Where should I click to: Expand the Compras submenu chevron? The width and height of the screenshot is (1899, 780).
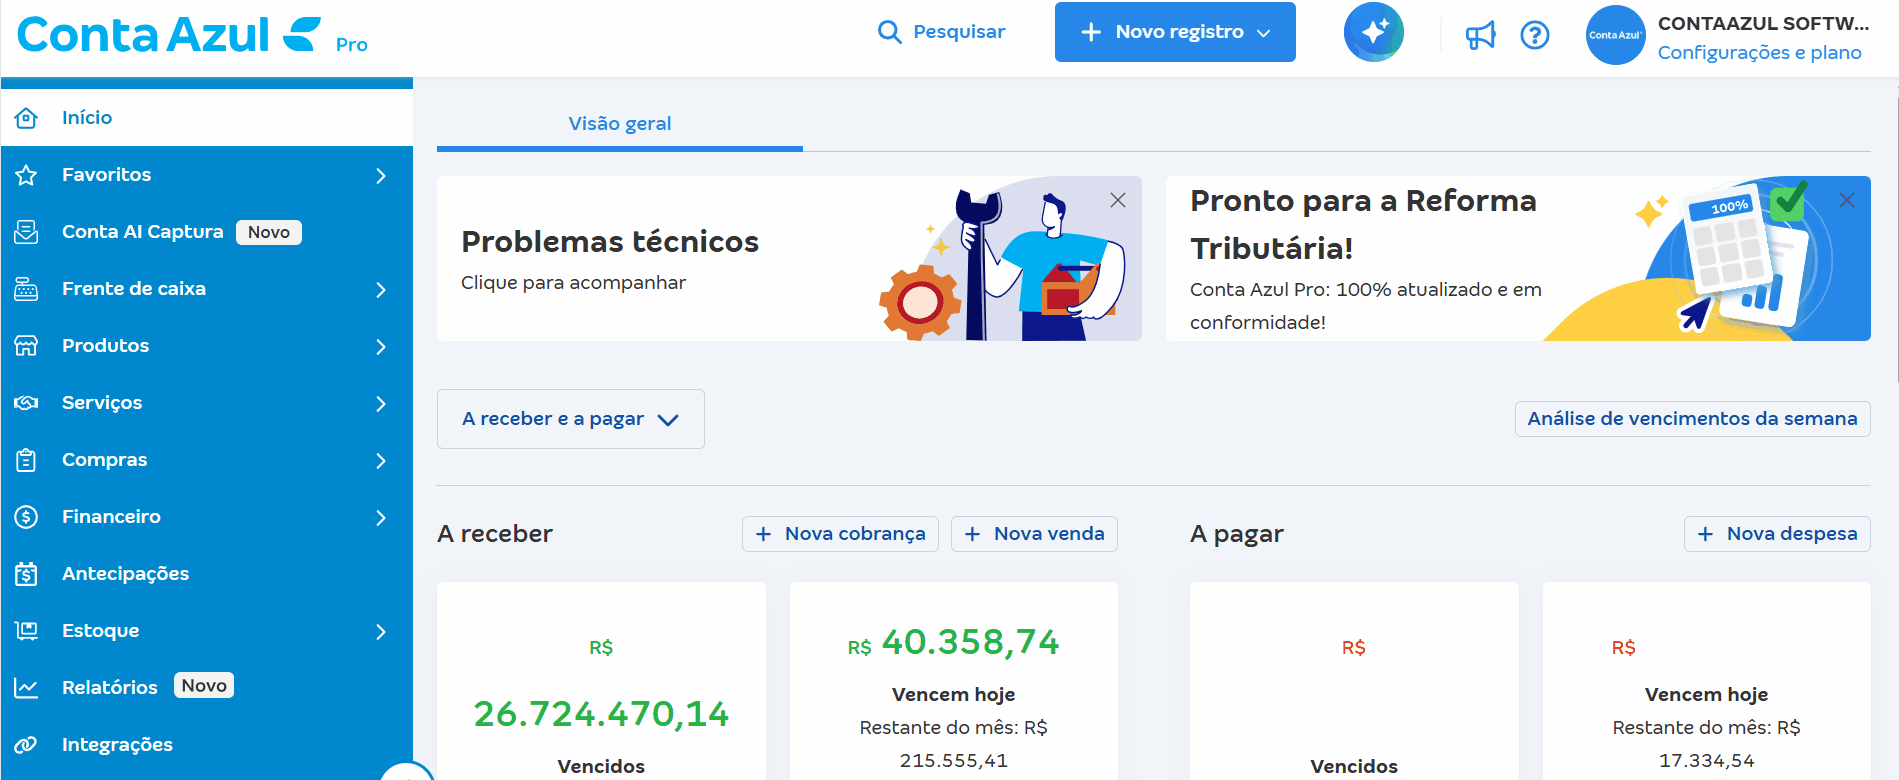pyautogui.click(x=381, y=461)
